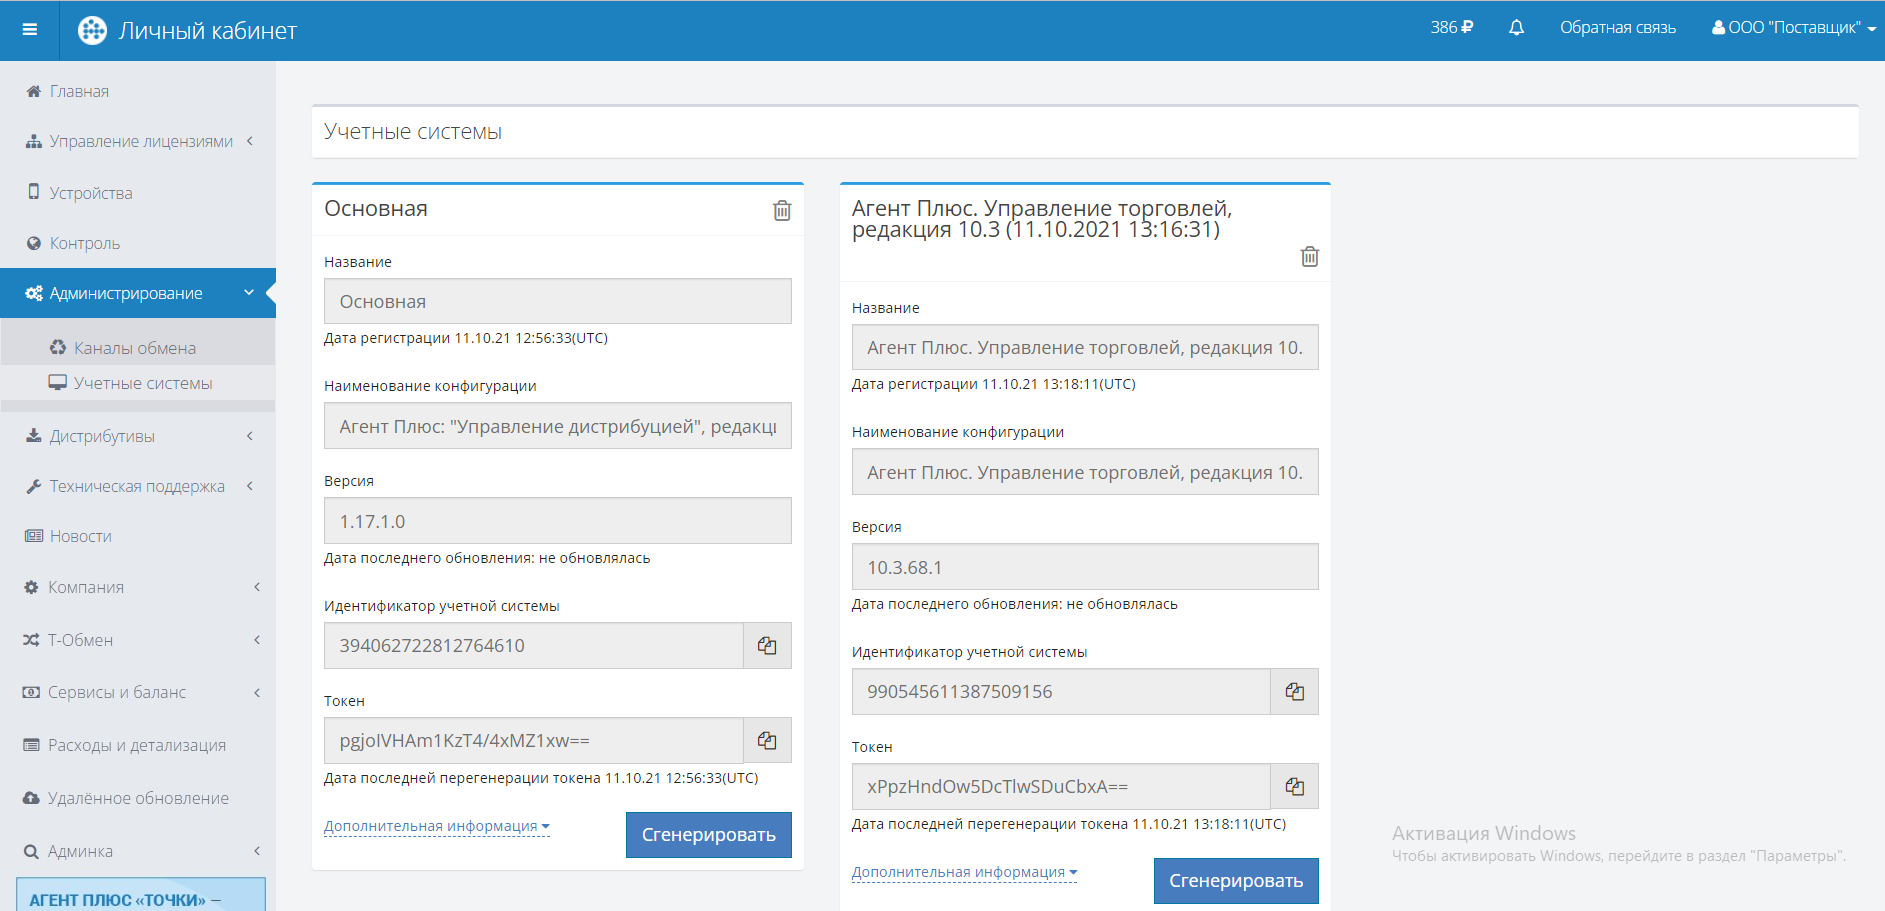Open Расходы и детализация section
The height and width of the screenshot is (911, 1885).
[138, 745]
